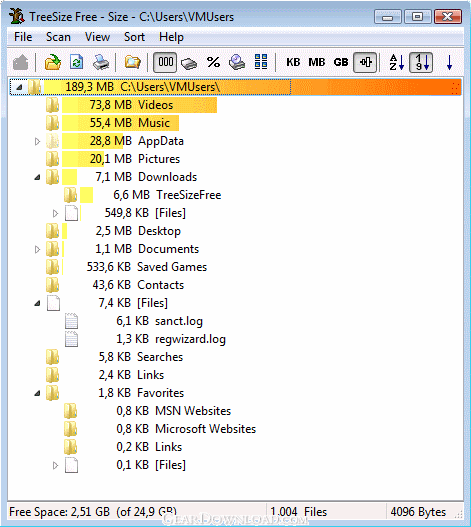Toggle sort by size (1-9) button
The image size is (471, 527).
coord(421,63)
